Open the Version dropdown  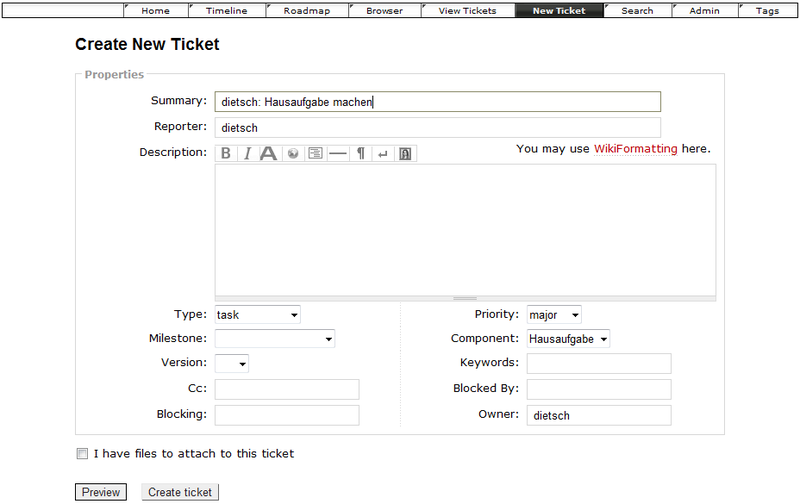pos(231,363)
